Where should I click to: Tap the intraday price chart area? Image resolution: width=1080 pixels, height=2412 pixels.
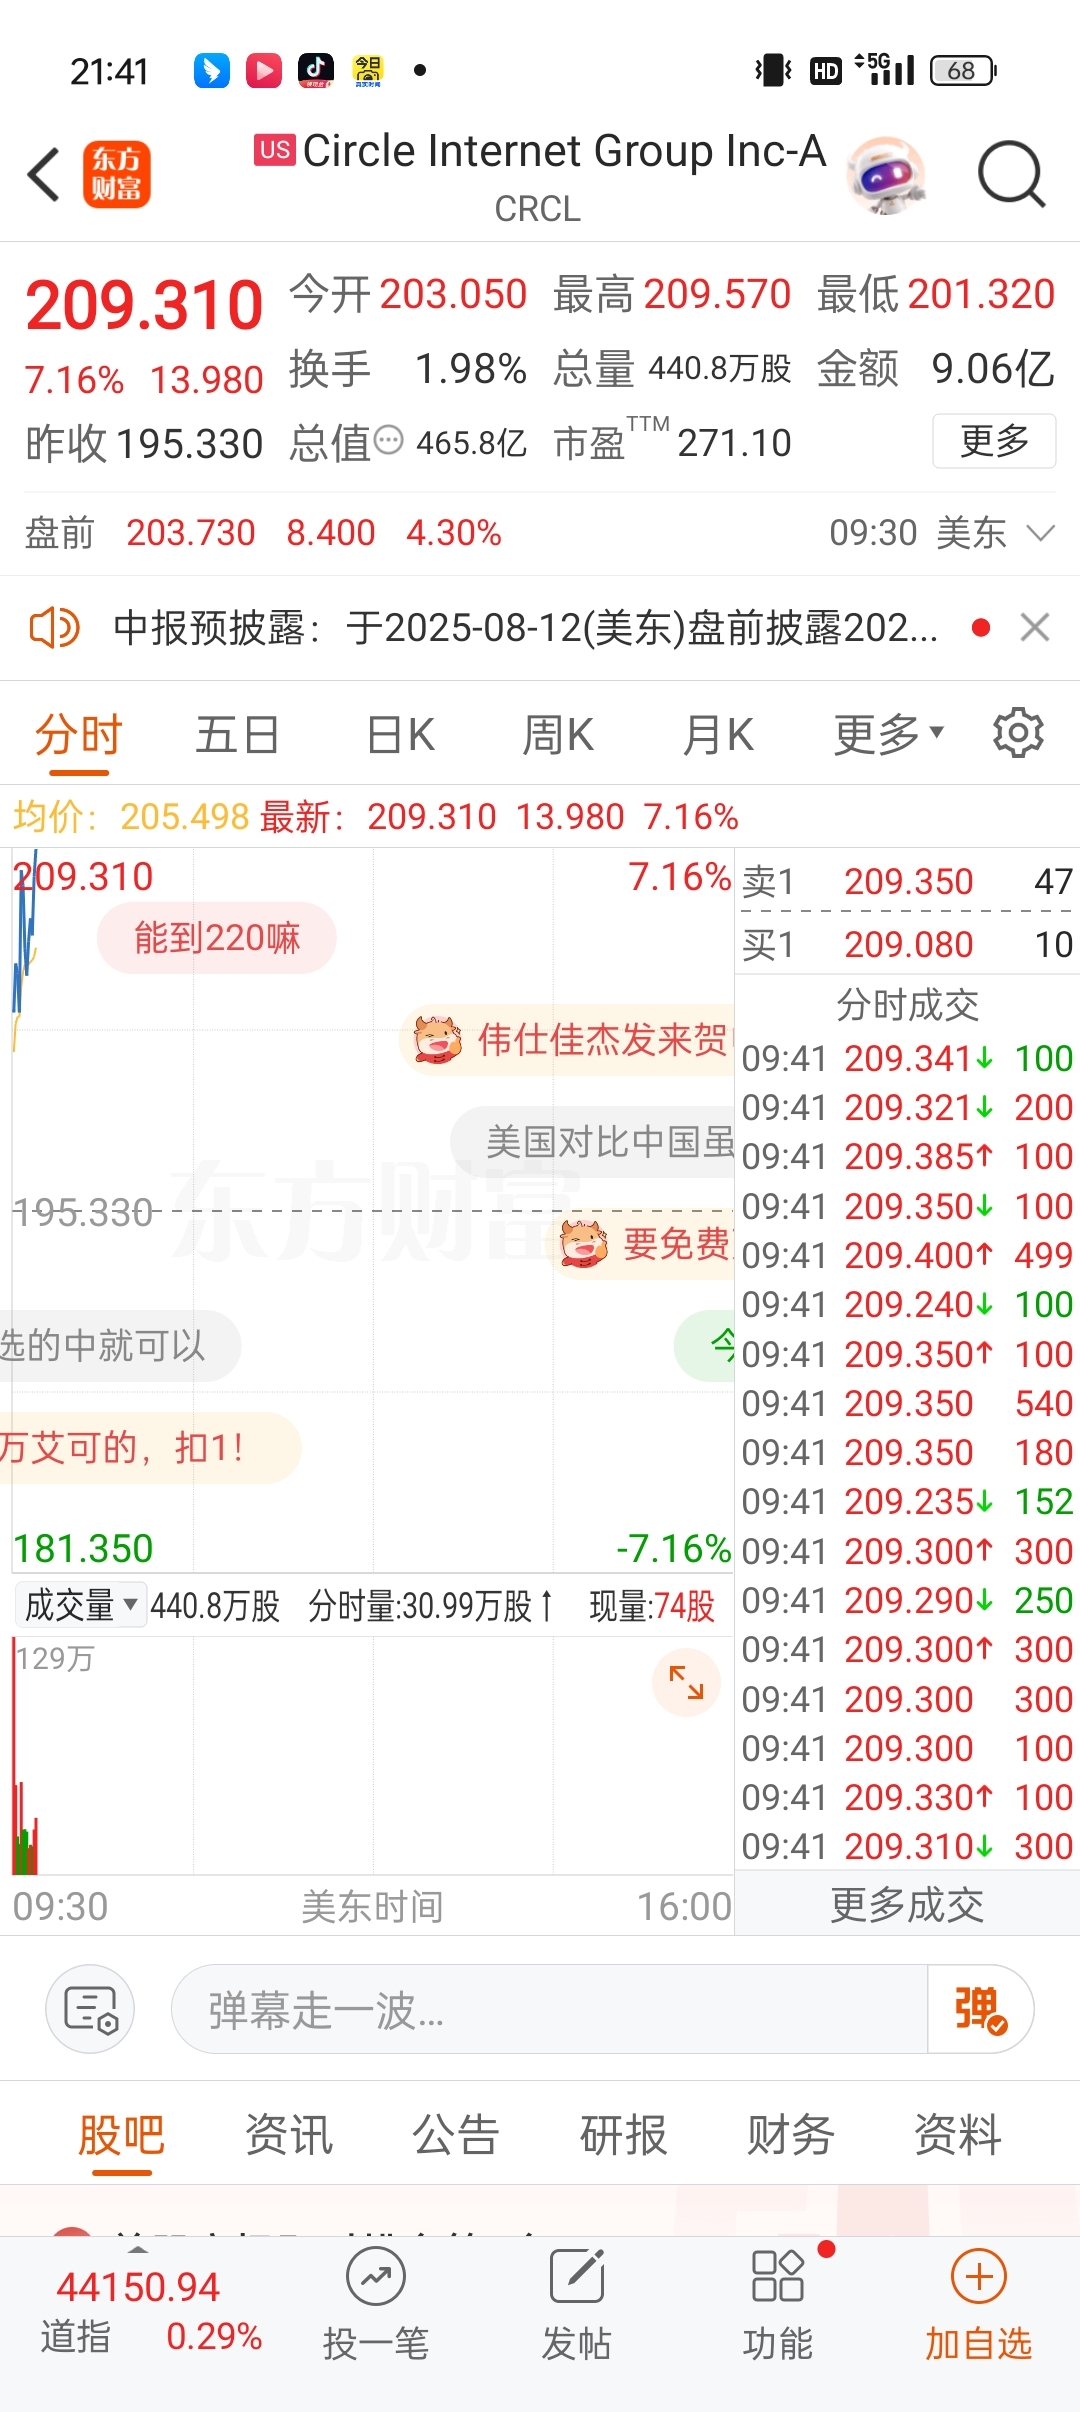point(372,1210)
